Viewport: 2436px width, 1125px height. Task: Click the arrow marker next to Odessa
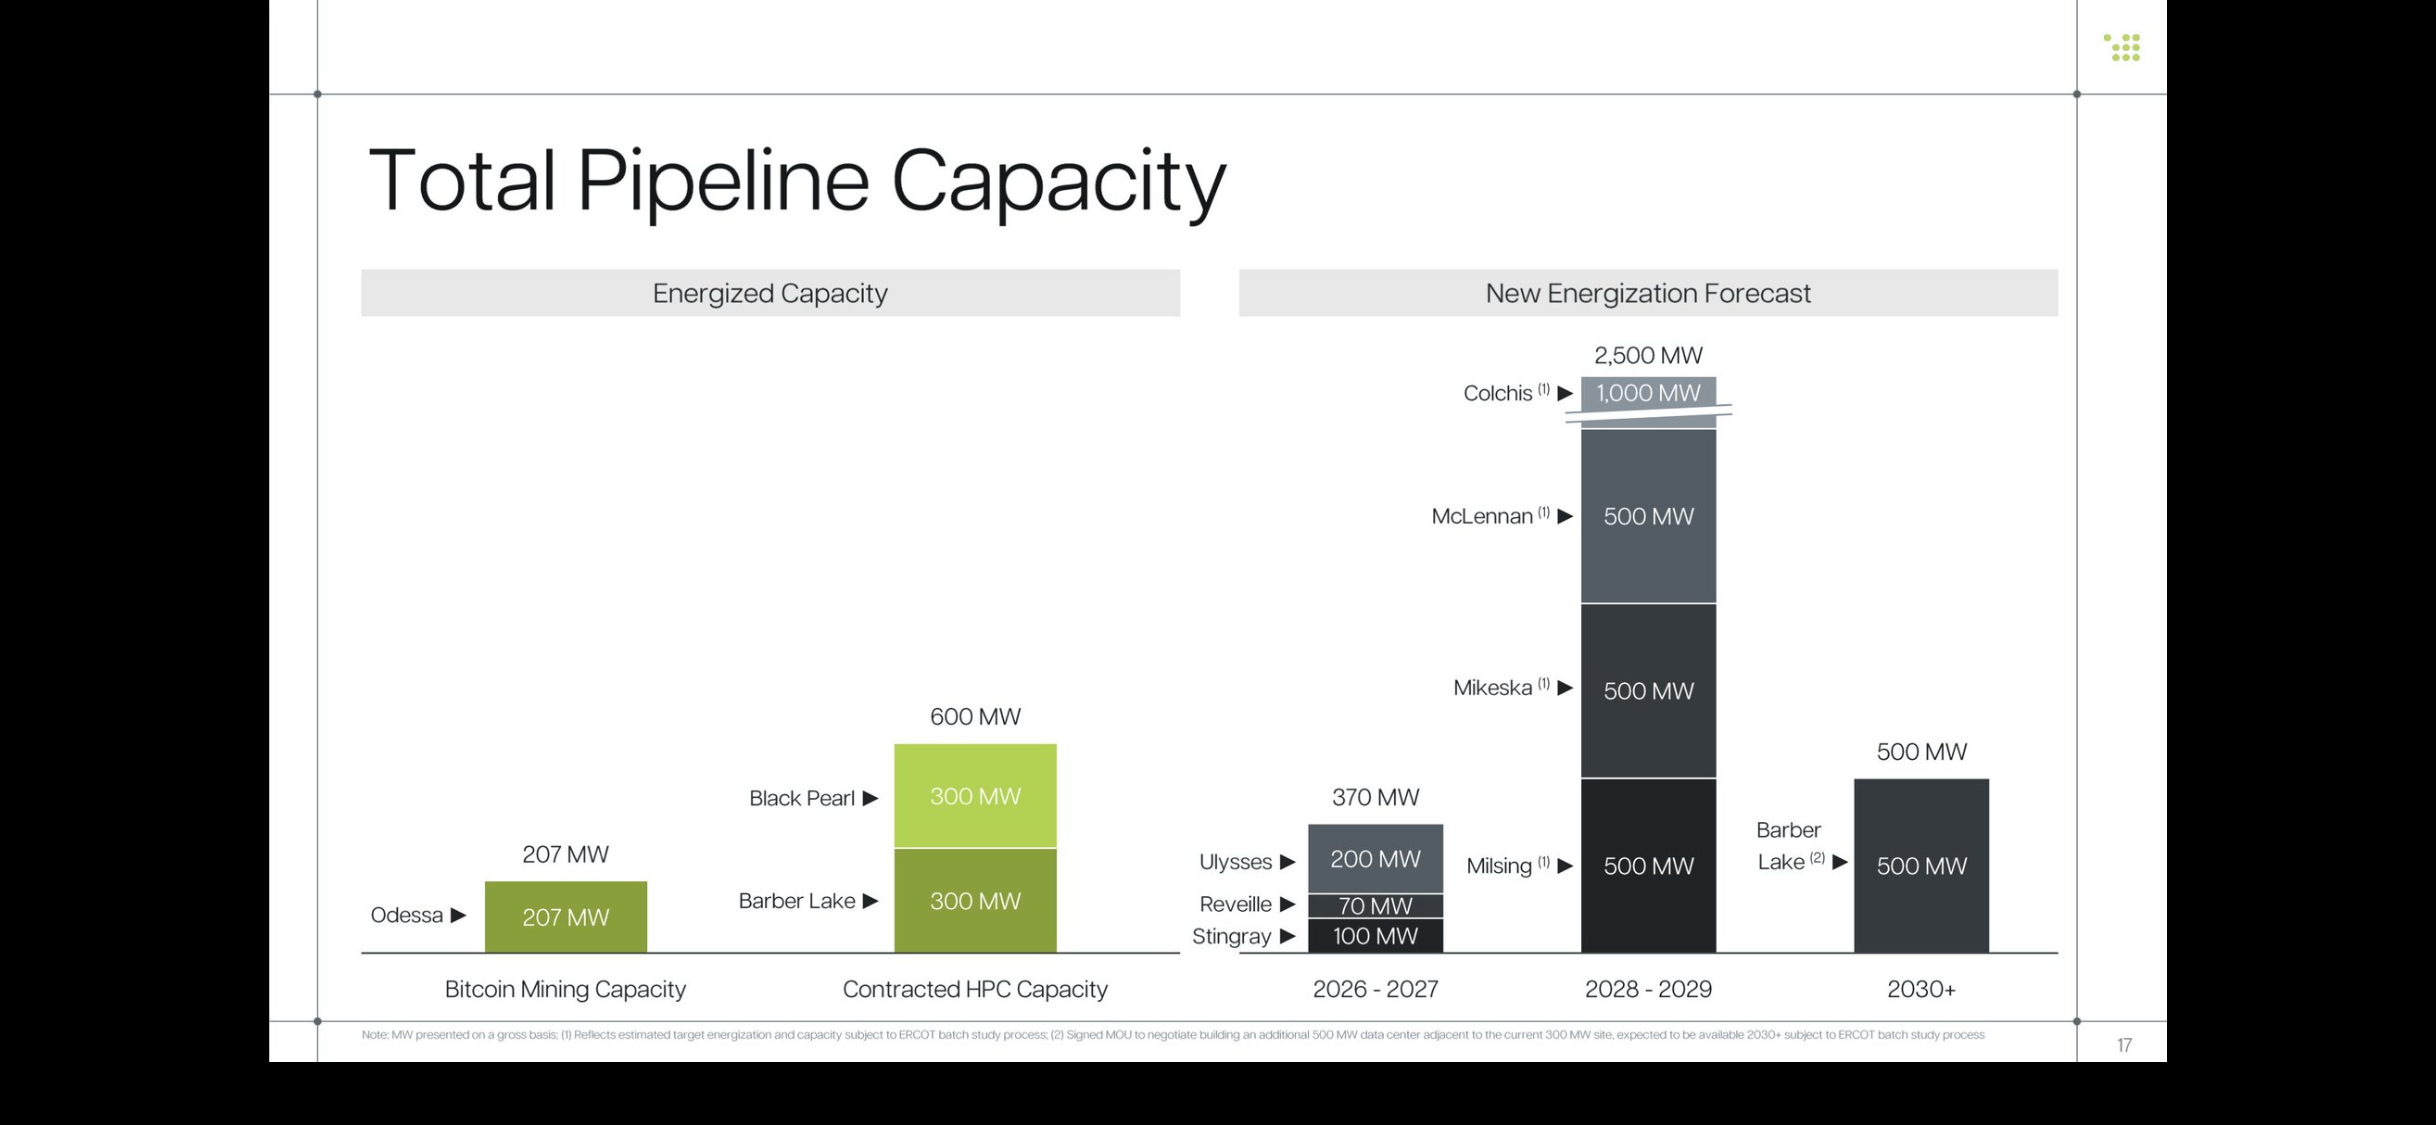458,915
